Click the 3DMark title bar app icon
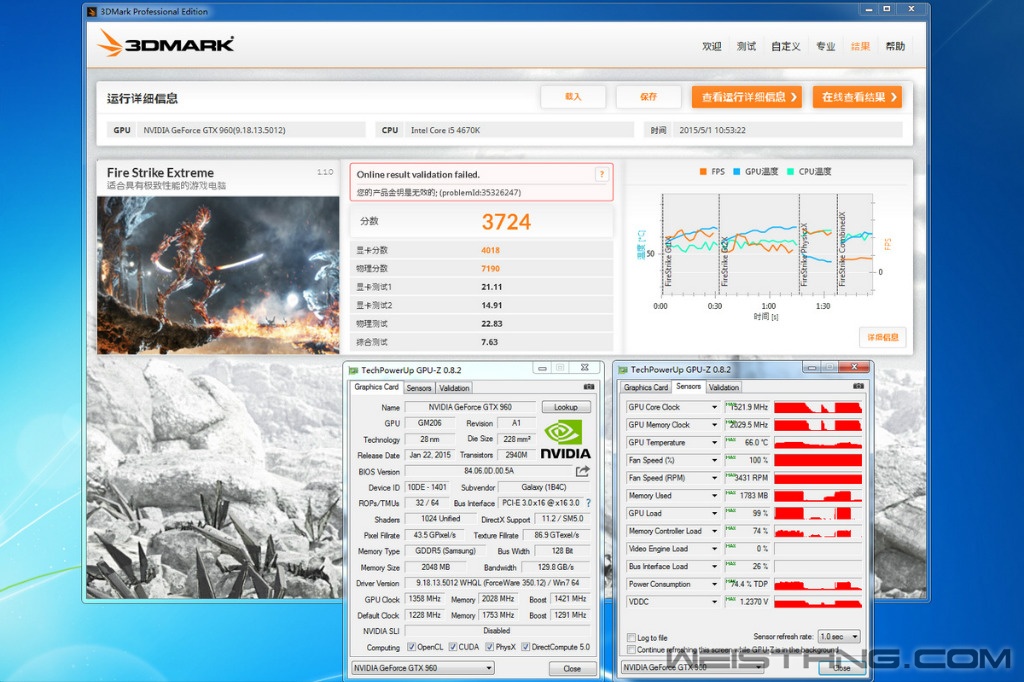 92,12
